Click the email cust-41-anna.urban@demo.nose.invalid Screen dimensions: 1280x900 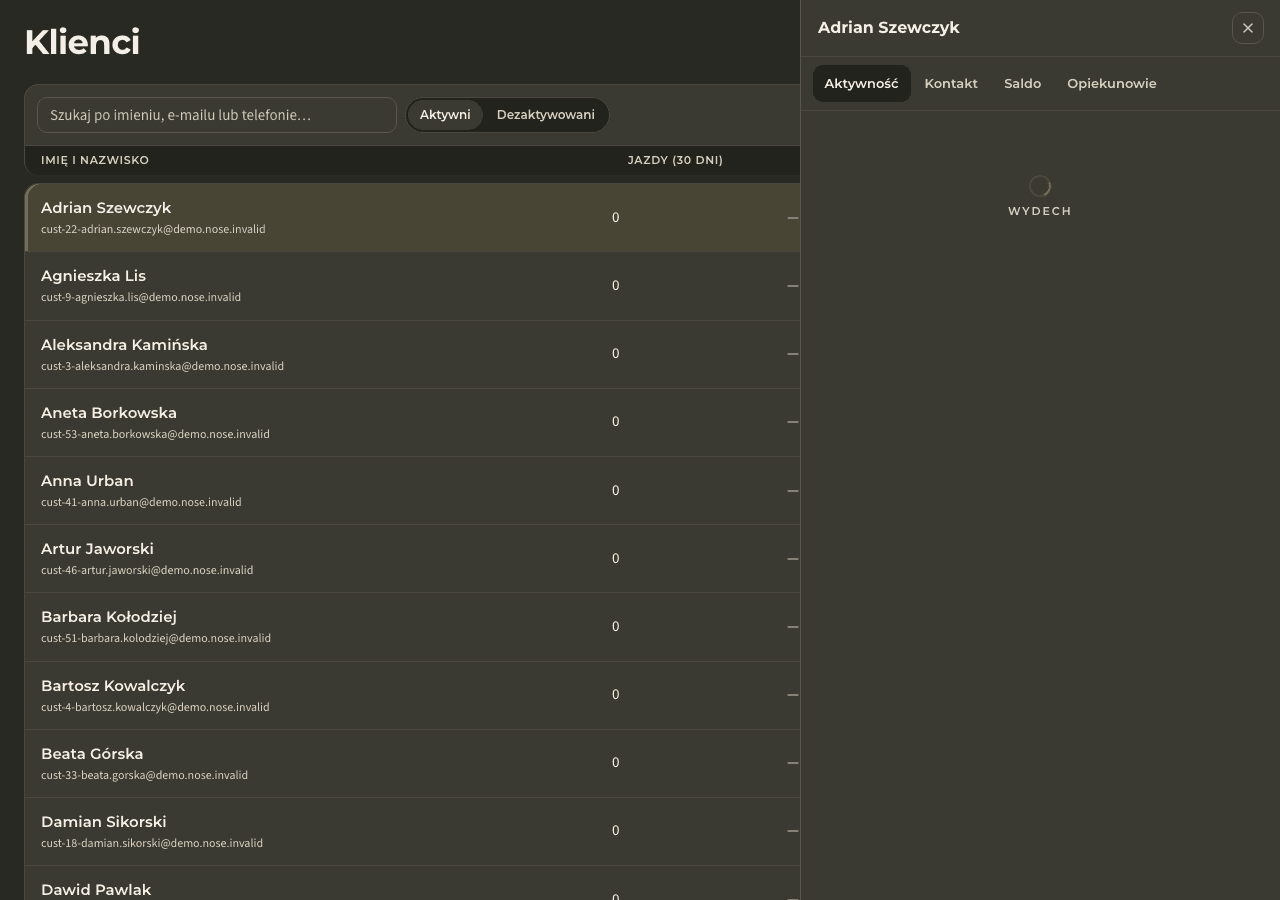click(x=141, y=502)
